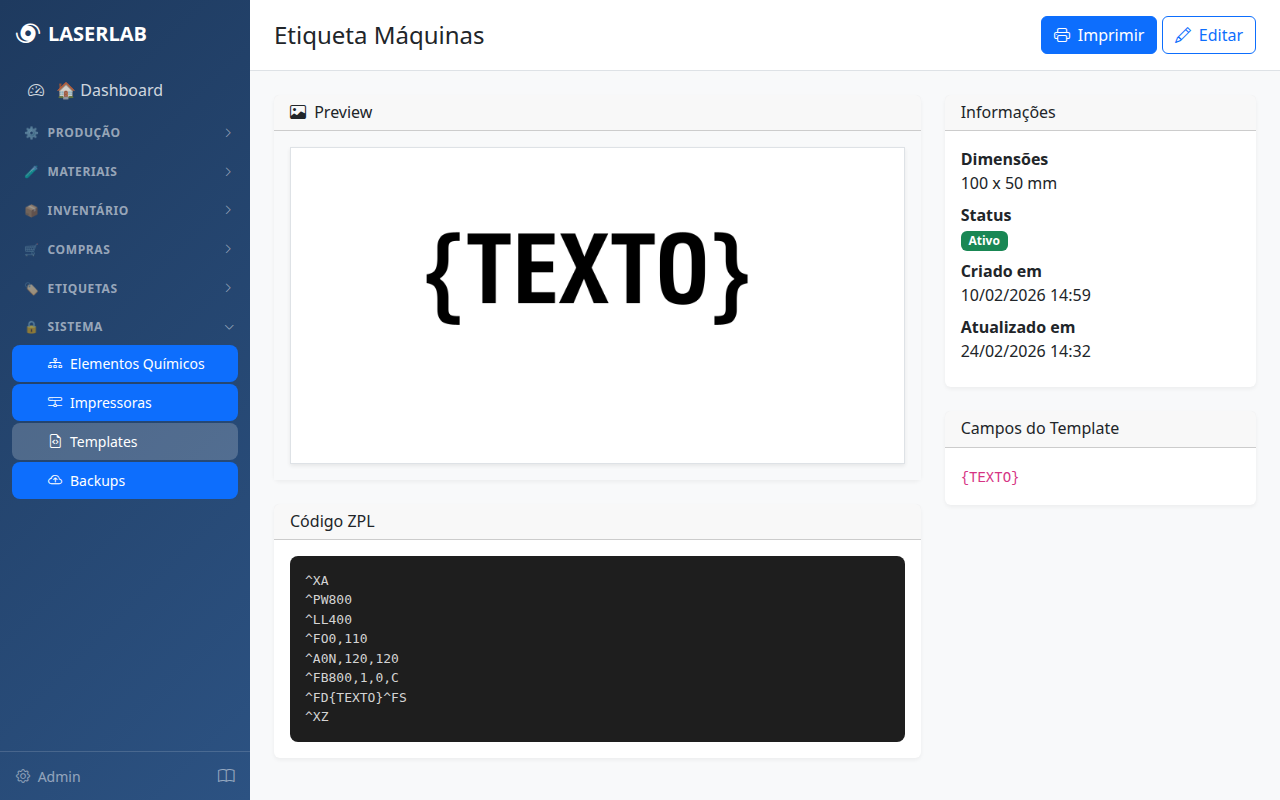
Task: Click the Templates file icon
Action: pyautogui.click(x=55, y=442)
